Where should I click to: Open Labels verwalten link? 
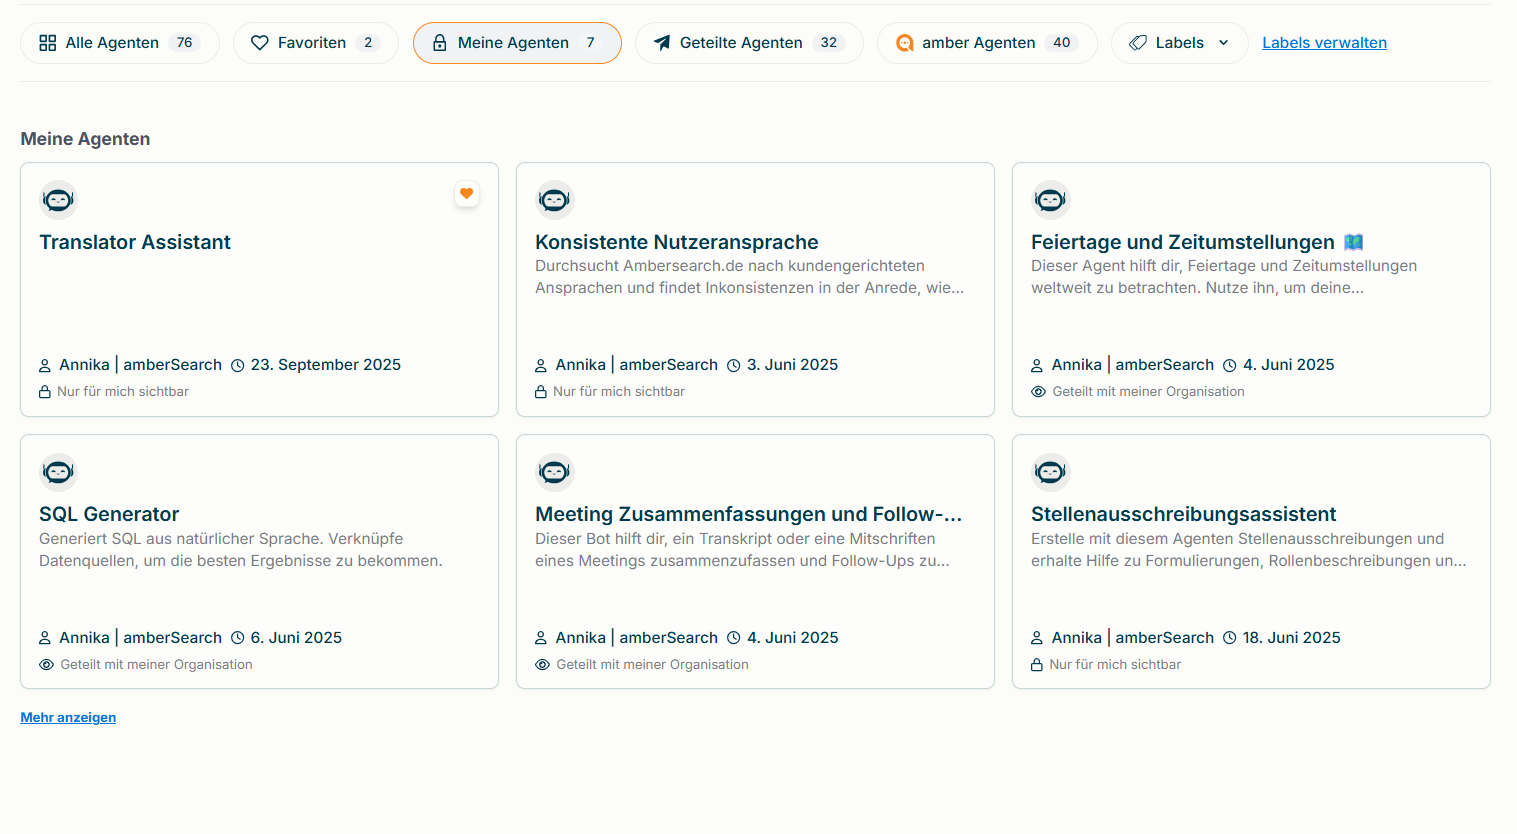point(1324,43)
